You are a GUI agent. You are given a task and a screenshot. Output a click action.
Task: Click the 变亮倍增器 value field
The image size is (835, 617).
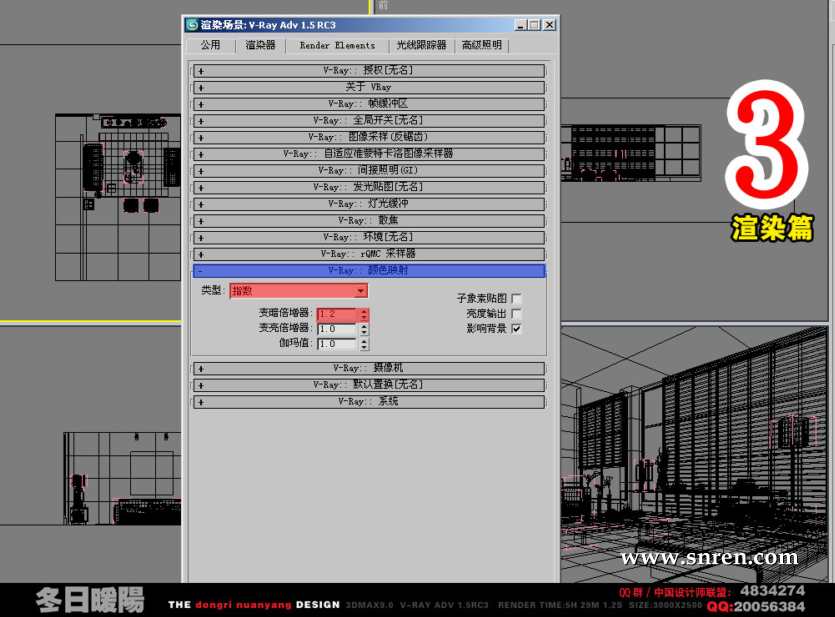(337, 329)
